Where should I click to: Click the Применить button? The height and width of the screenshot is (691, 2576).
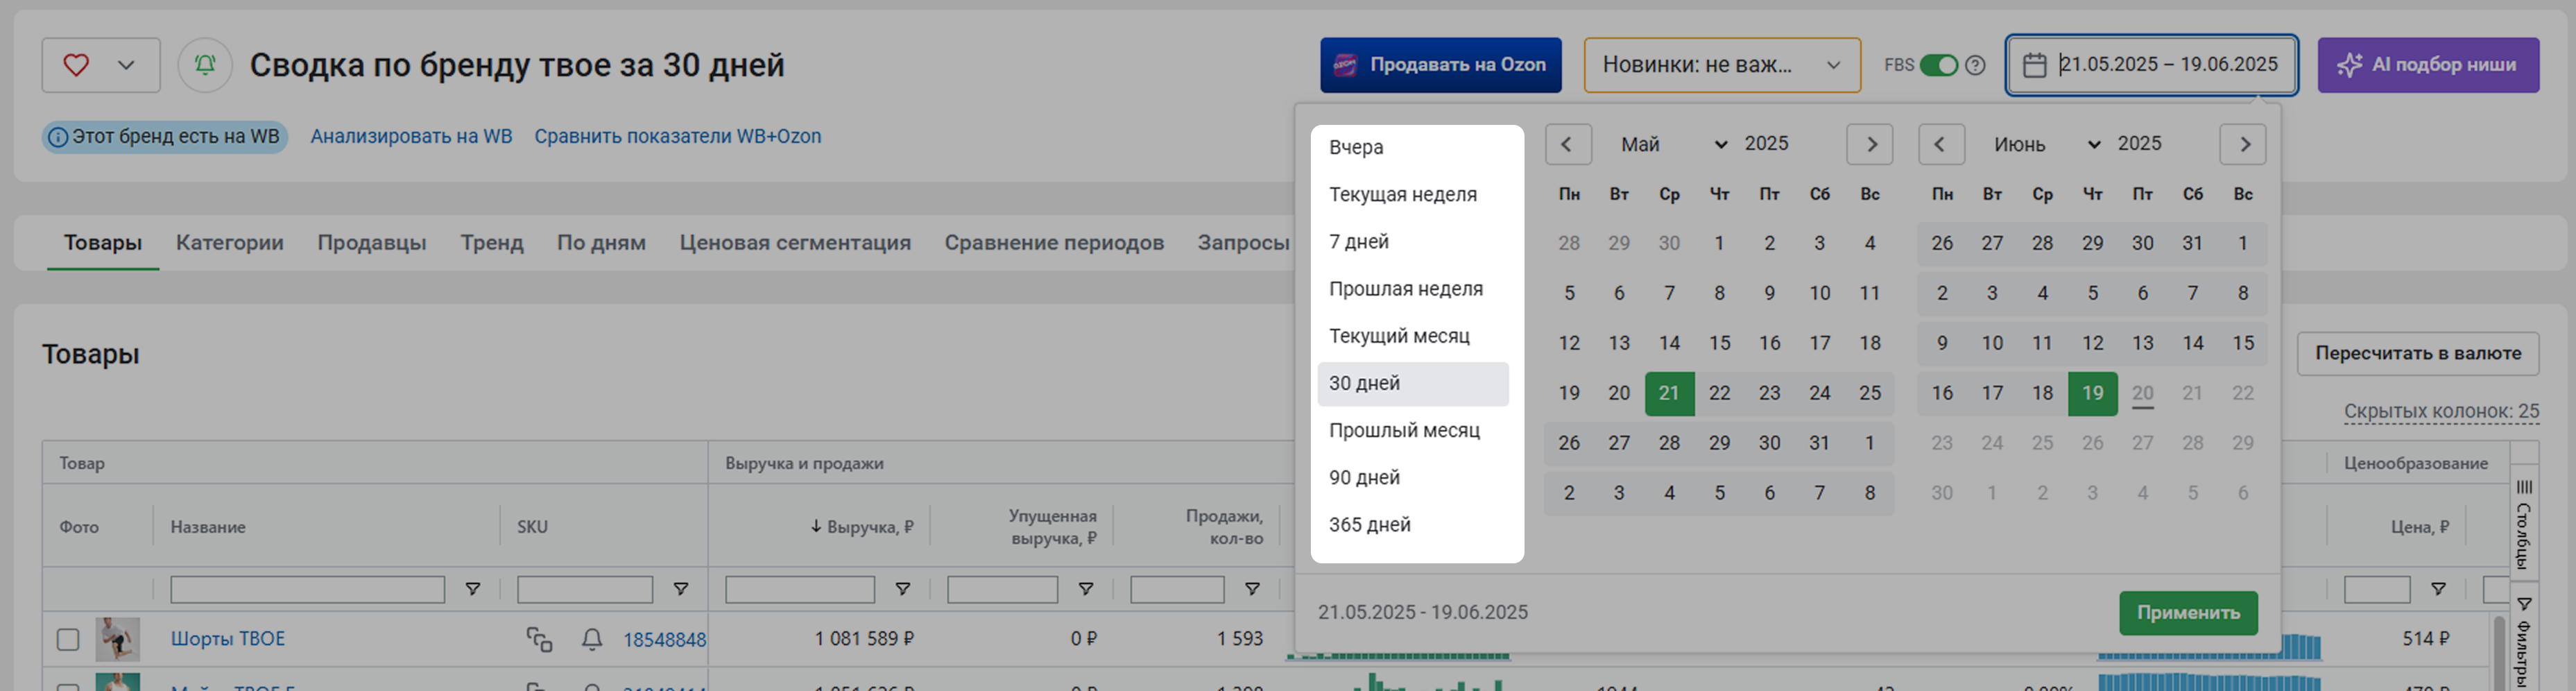click(2188, 612)
